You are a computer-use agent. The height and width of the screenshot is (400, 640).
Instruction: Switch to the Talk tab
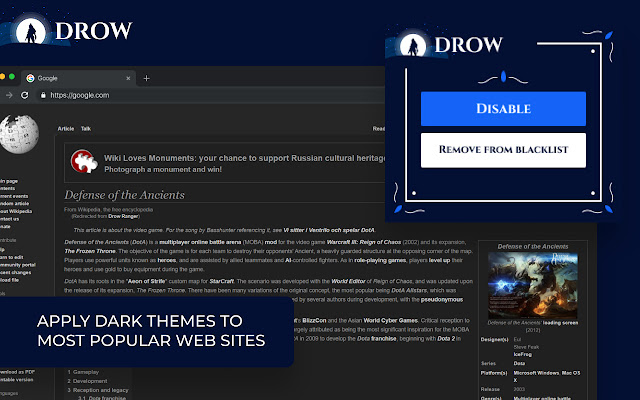click(86, 129)
